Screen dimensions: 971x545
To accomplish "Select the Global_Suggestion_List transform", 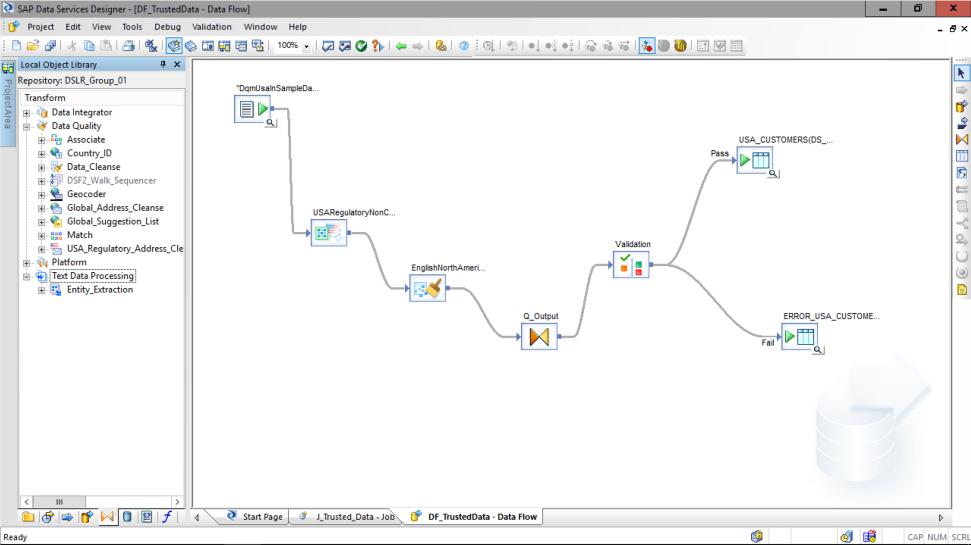I will (x=113, y=221).
